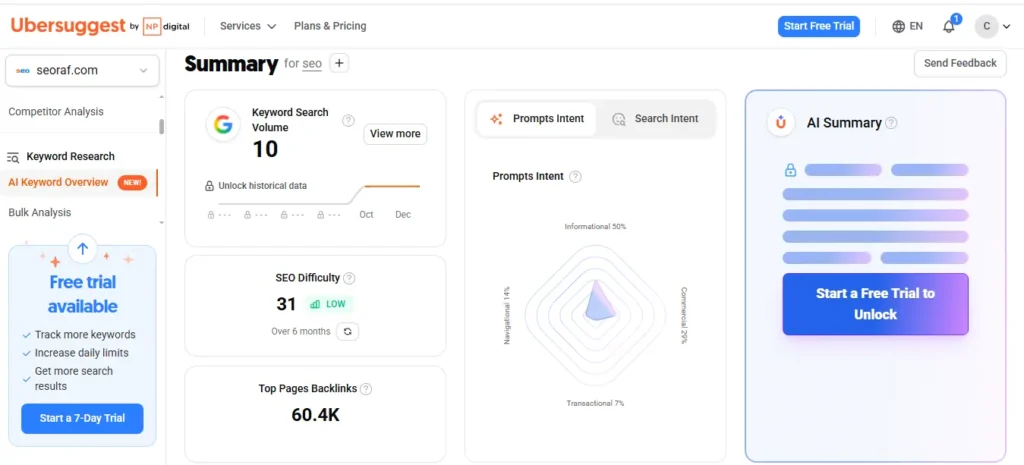The height and width of the screenshot is (465, 1024).
Task: Open Top Pages Backlinks help icon
Action: pos(366,389)
